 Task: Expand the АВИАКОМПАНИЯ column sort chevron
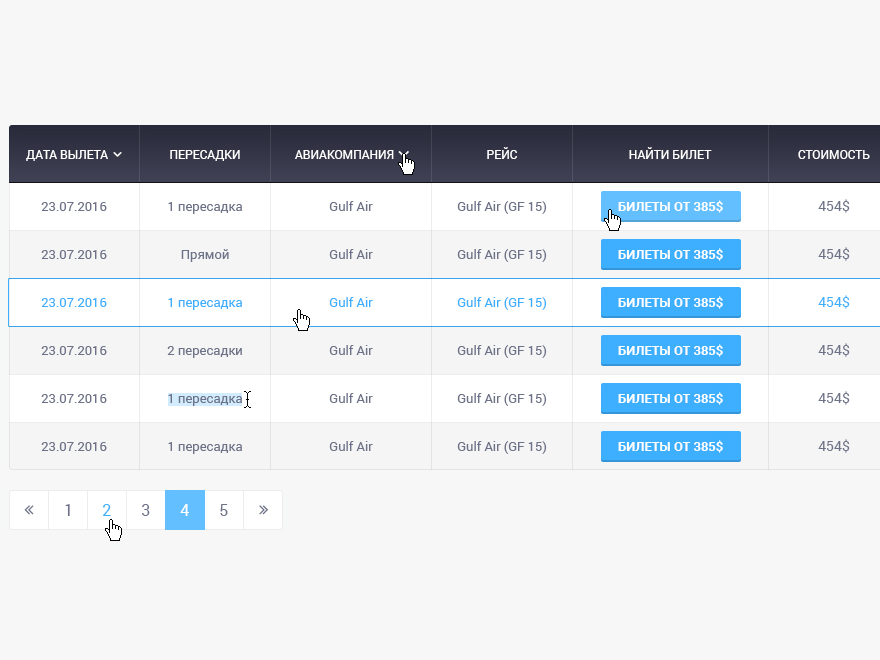tap(403, 155)
